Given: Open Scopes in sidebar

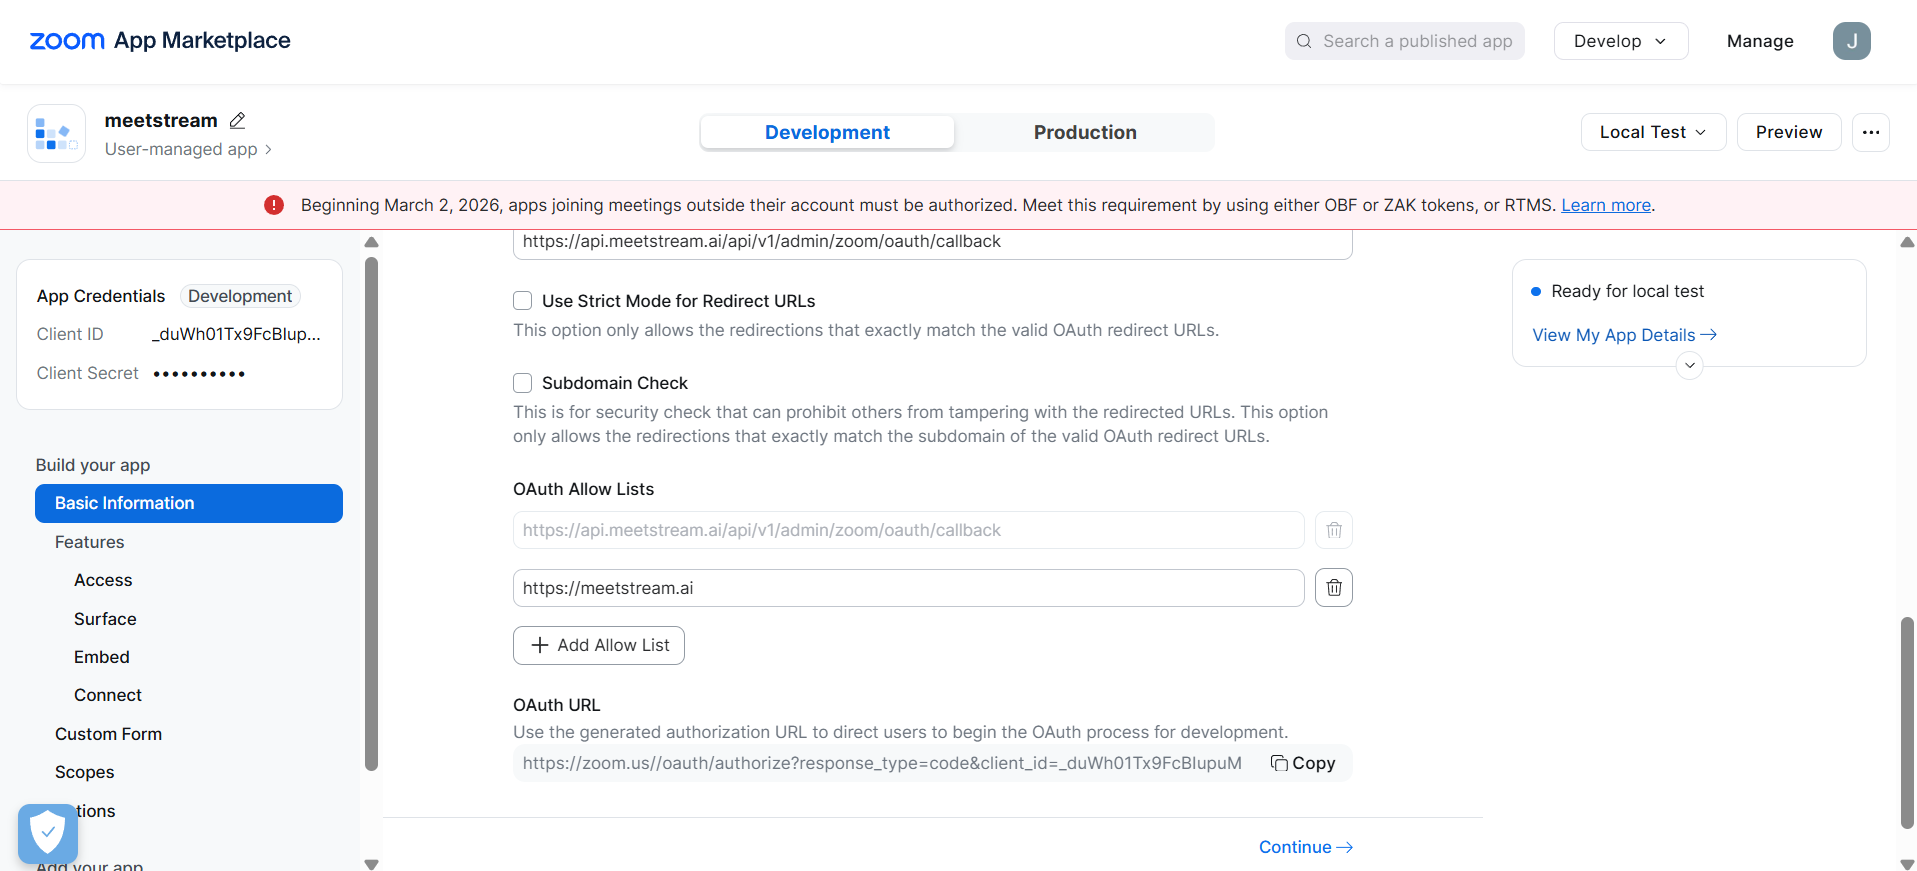Looking at the screenshot, I should [85, 772].
